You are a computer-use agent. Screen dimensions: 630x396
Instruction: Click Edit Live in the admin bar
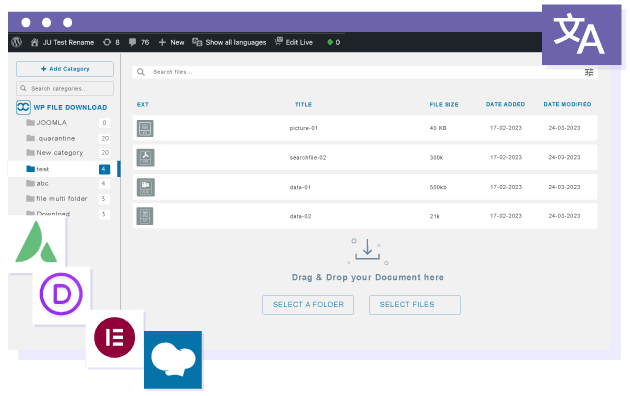point(294,42)
